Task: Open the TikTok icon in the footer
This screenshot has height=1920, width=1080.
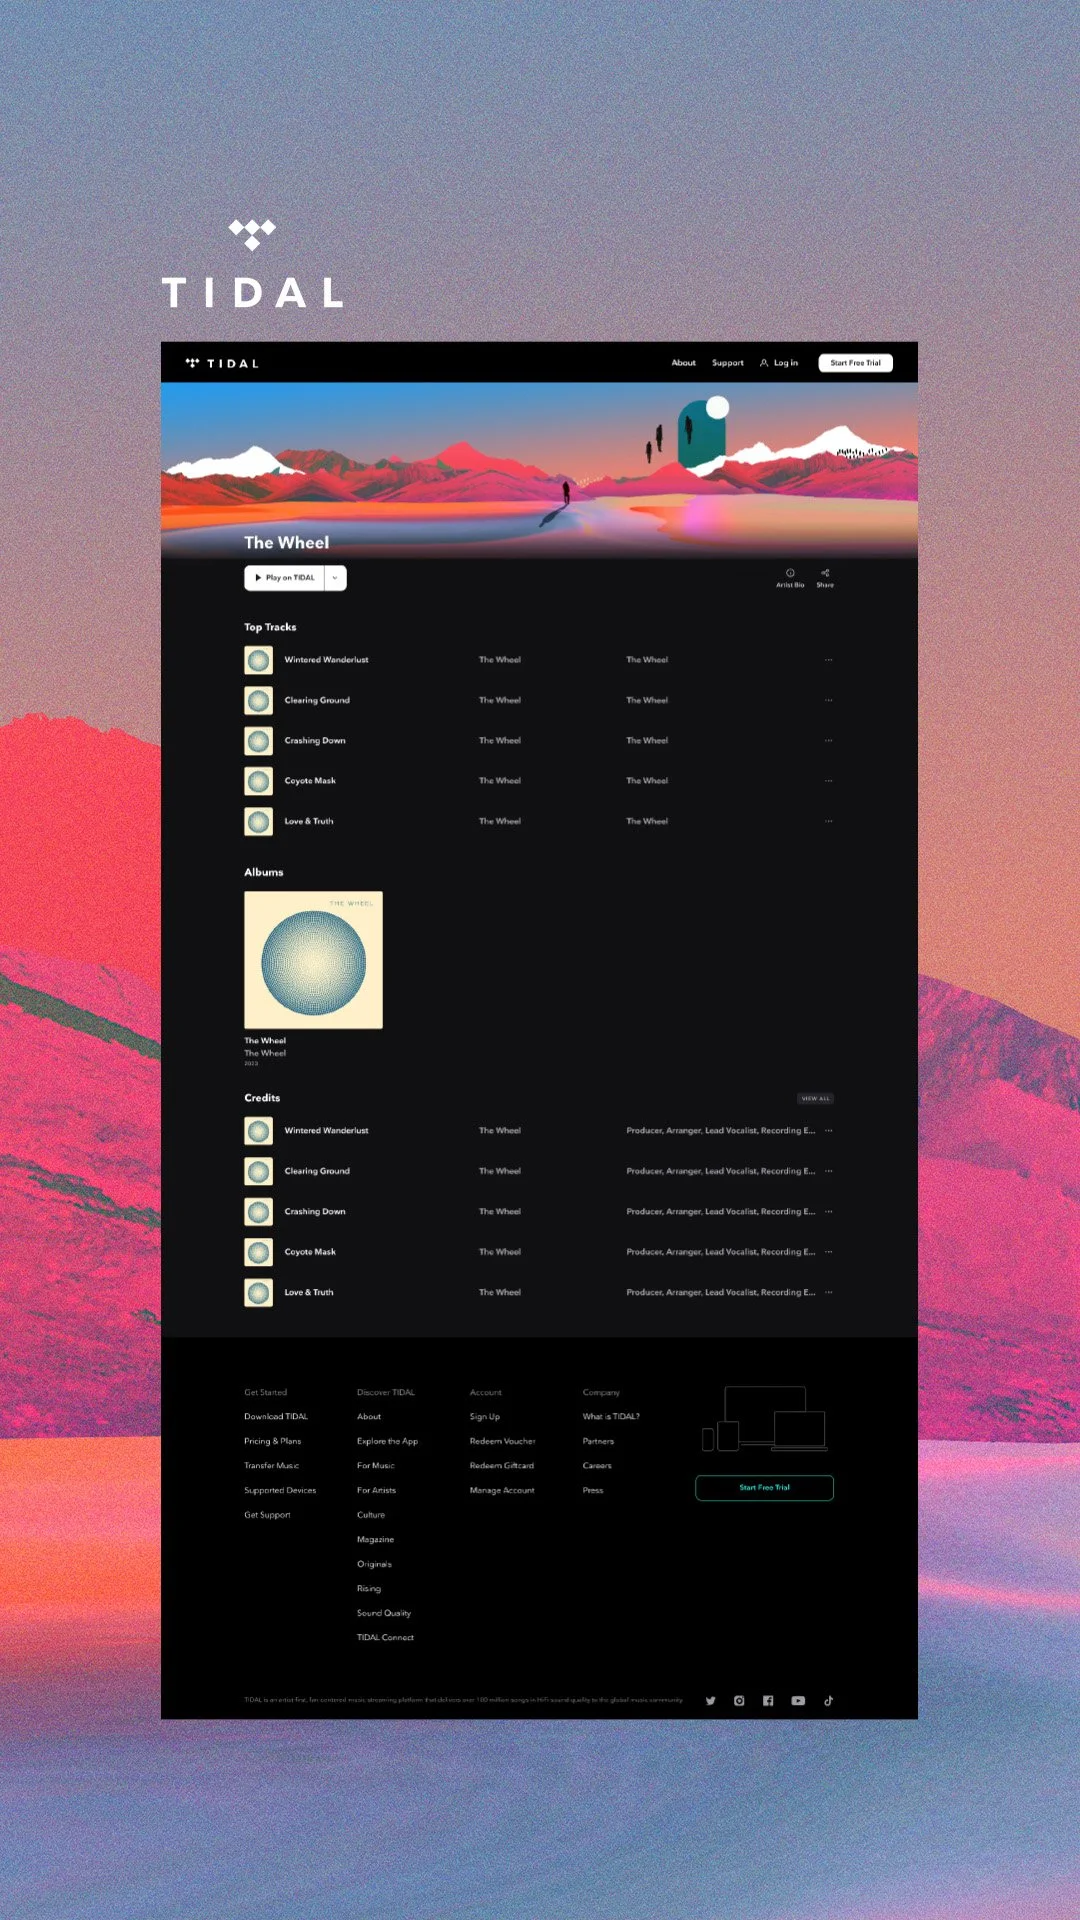Action: click(828, 1701)
